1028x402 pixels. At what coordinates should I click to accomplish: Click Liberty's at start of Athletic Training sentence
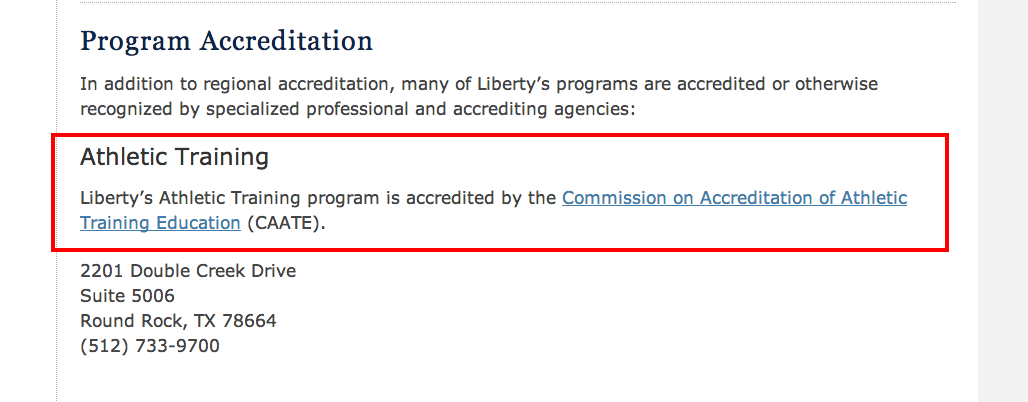(117, 198)
